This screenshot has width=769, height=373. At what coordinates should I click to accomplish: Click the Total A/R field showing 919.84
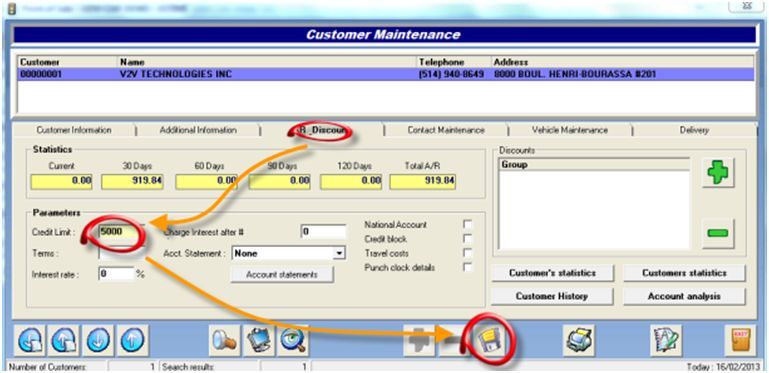423,181
